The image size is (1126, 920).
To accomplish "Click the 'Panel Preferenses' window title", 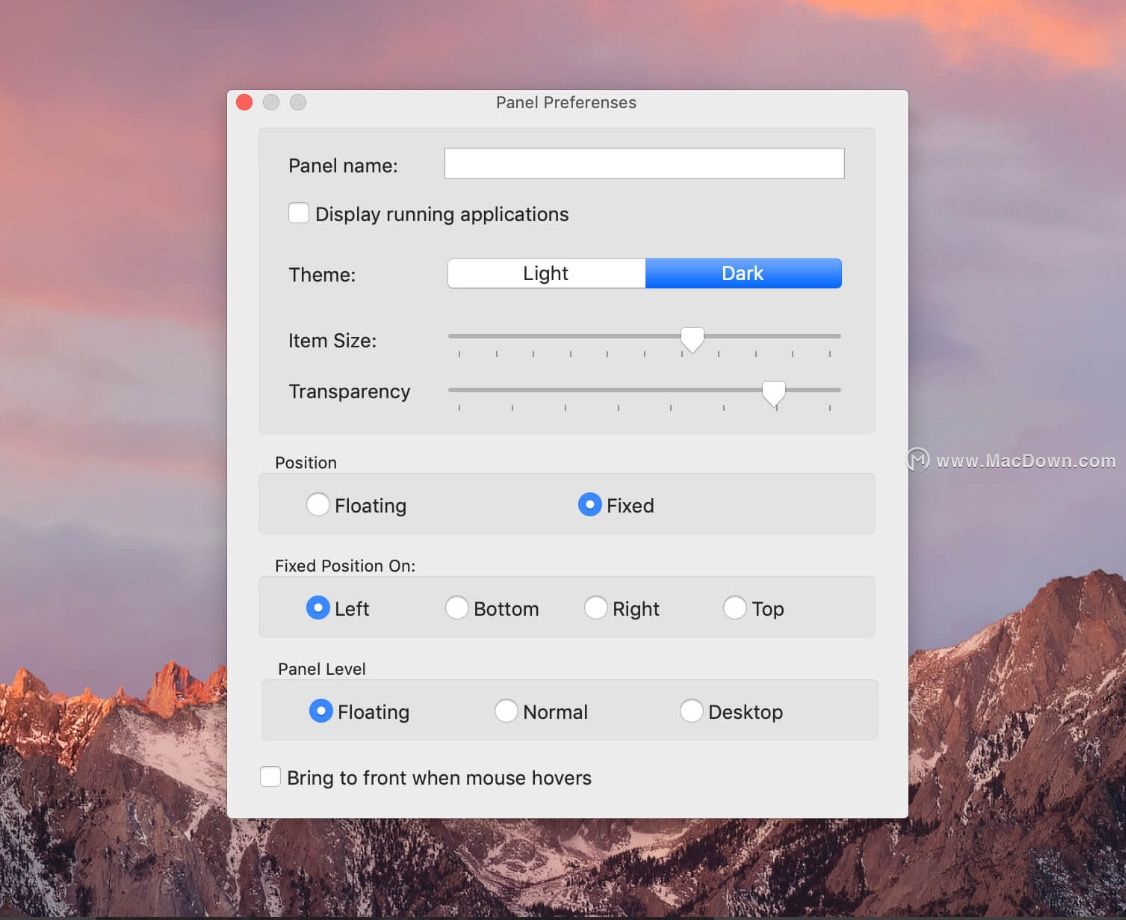I will [566, 103].
